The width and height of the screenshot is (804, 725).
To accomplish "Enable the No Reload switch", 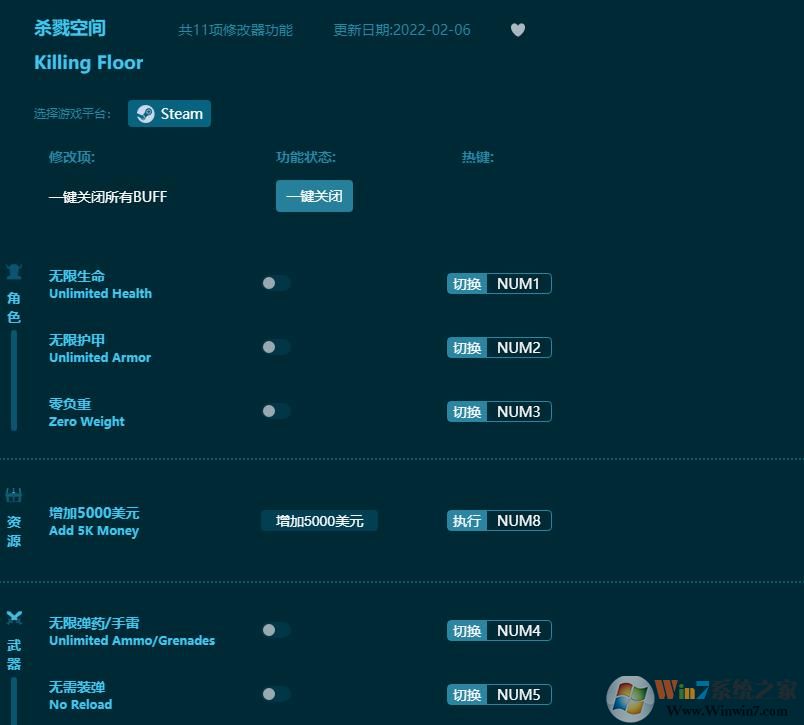I will click(276, 694).
